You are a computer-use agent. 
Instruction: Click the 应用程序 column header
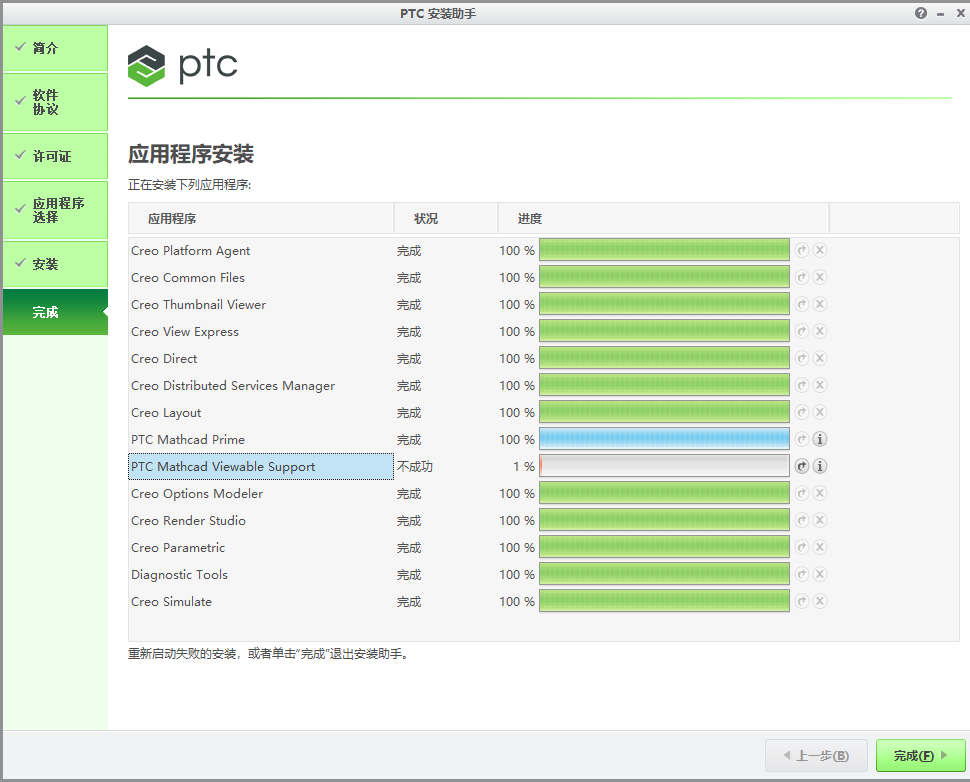point(260,218)
